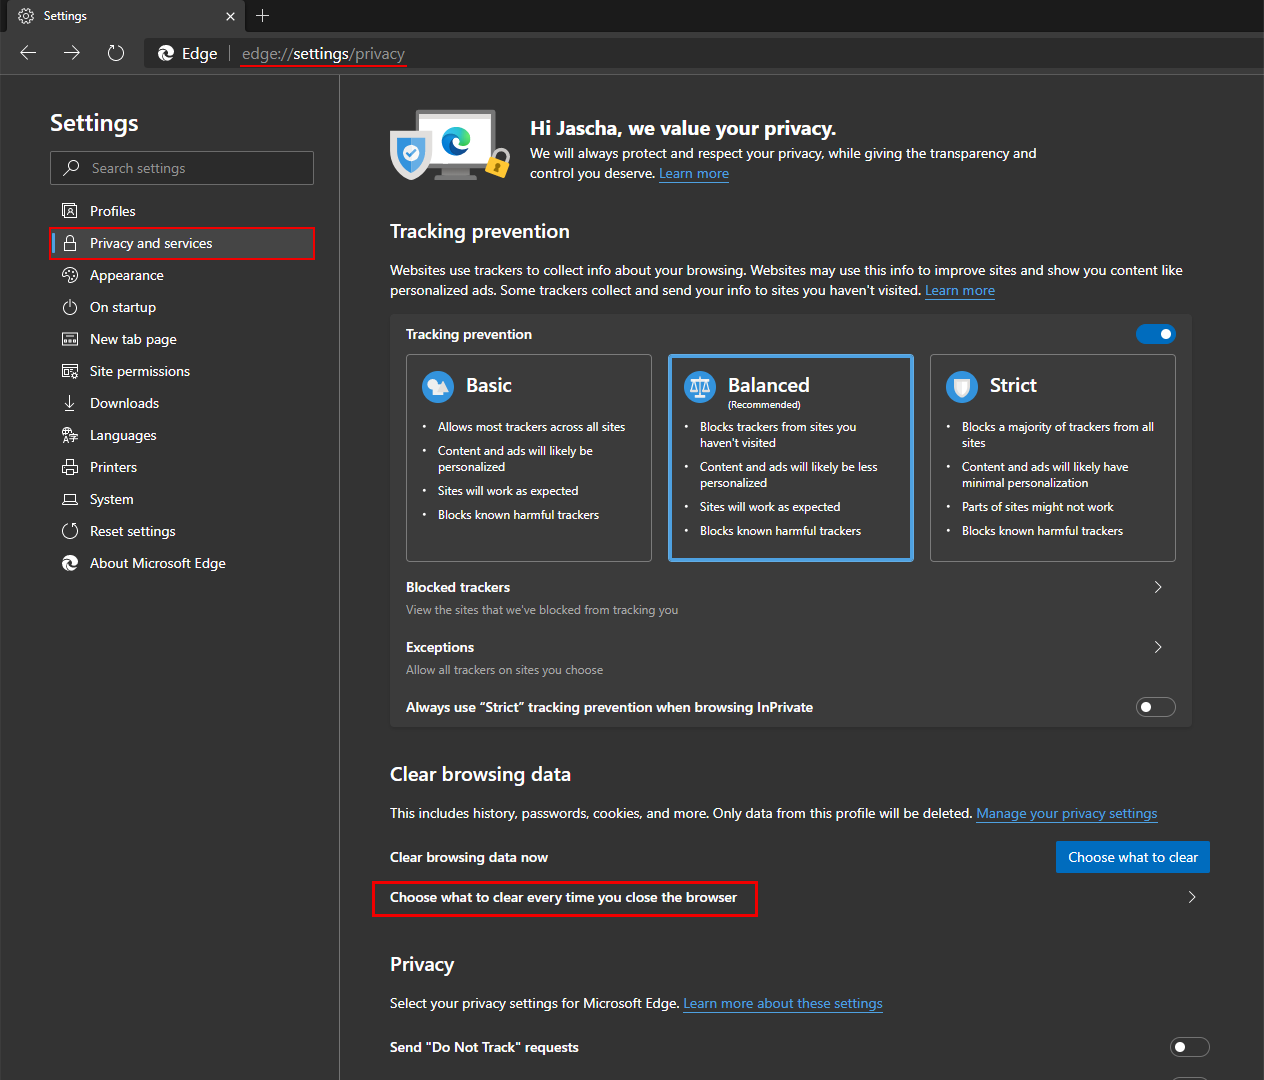The image size is (1264, 1080).
Task: Expand Exceptions chevron
Action: (x=1158, y=647)
